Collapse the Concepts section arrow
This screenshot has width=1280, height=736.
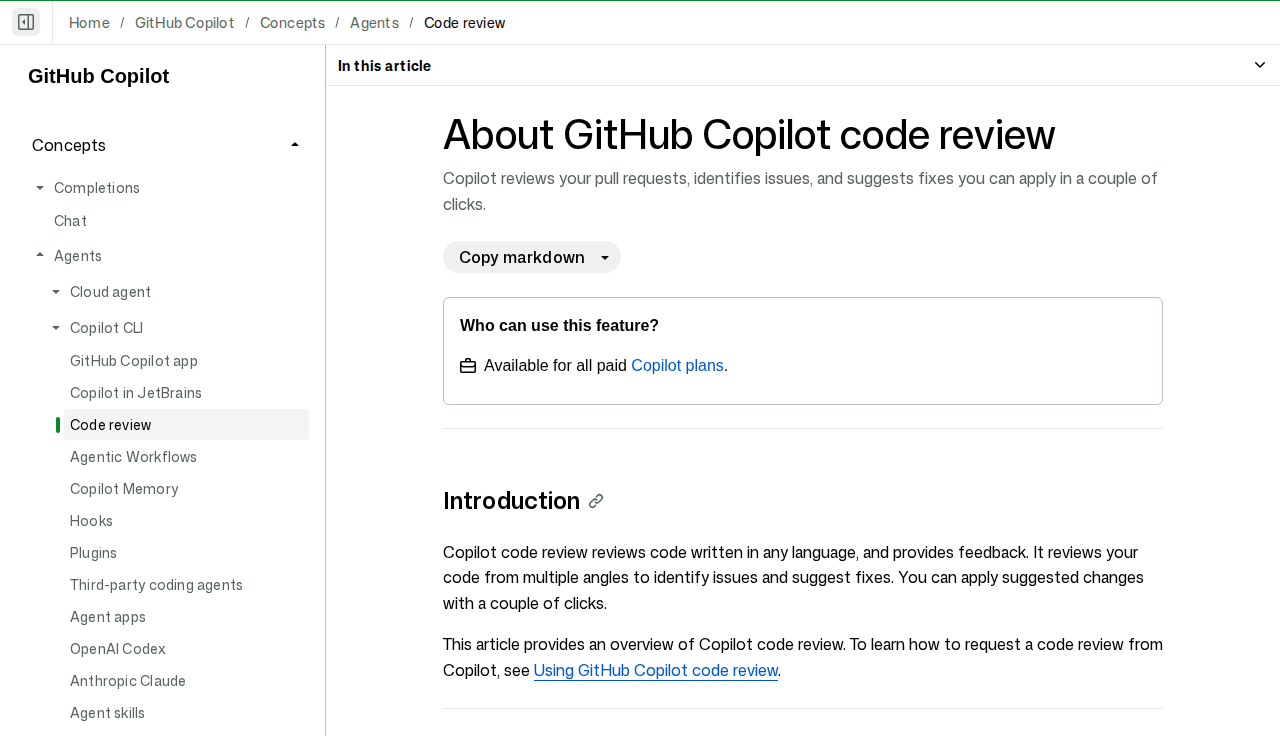(295, 145)
